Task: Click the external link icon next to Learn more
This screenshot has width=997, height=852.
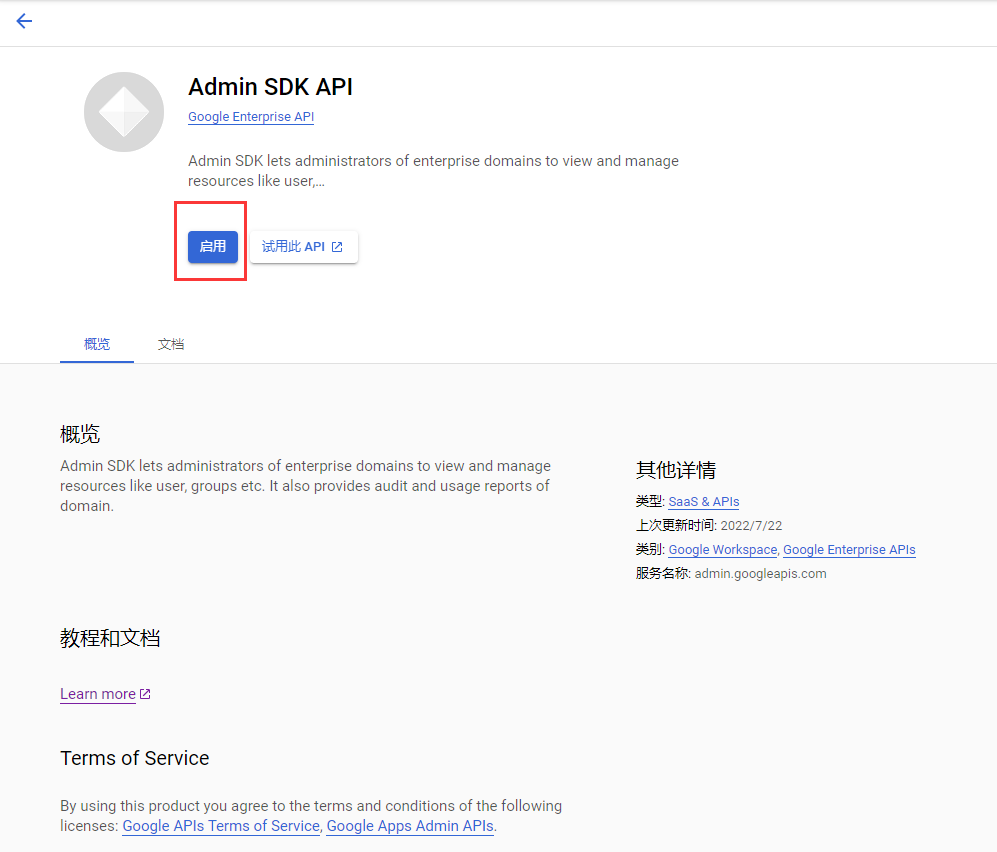Action: coord(145,692)
